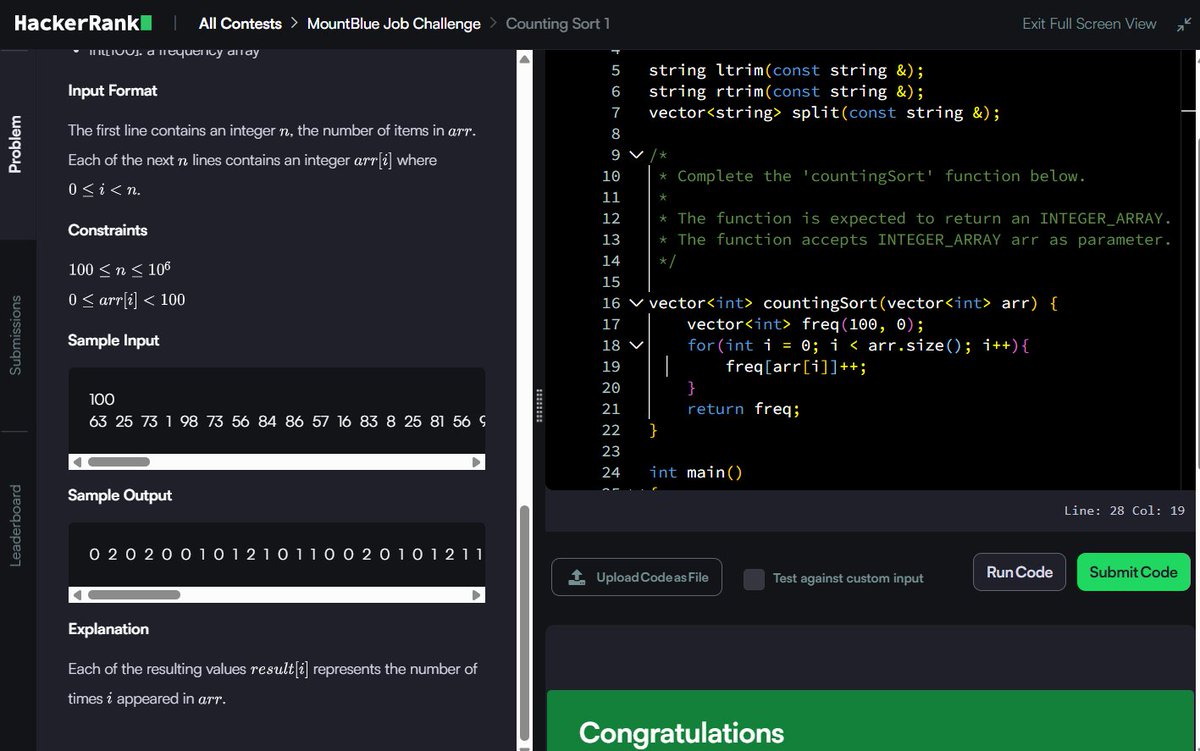
Task: Open MountBlue Job Challenge breadcrumb
Action: click(394, 23)
